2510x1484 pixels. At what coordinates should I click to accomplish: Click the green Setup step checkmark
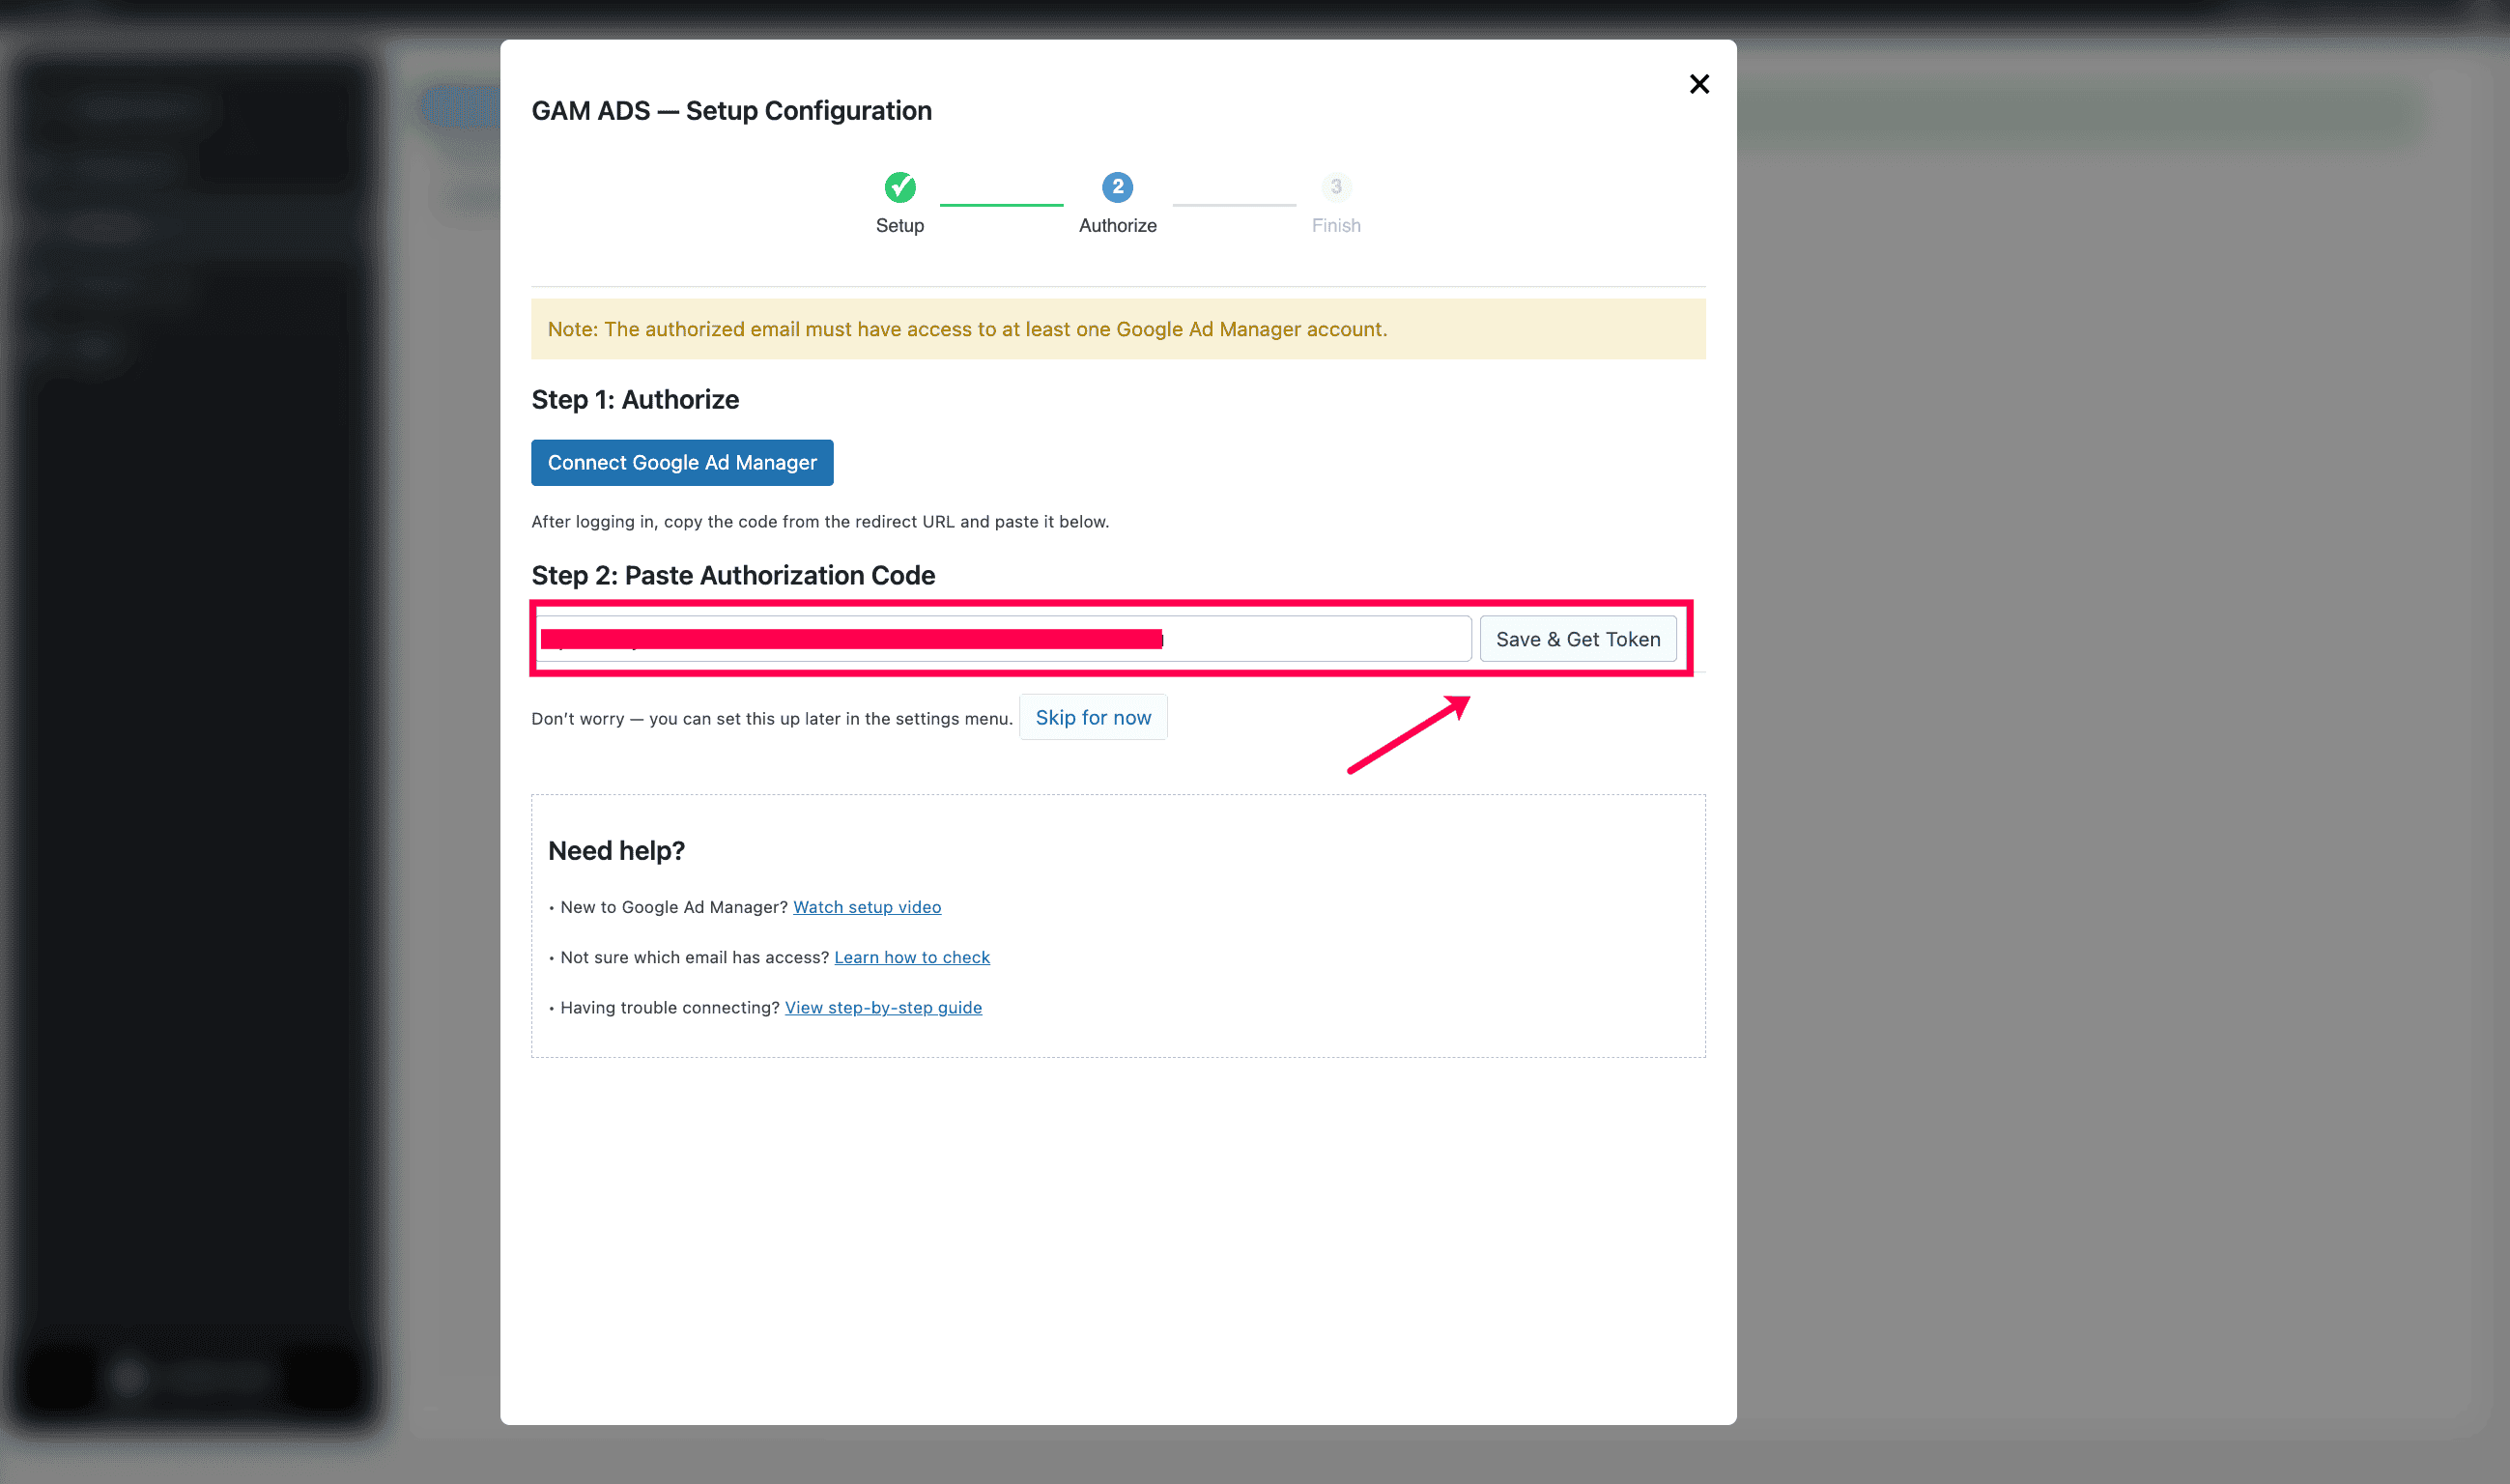900,187
